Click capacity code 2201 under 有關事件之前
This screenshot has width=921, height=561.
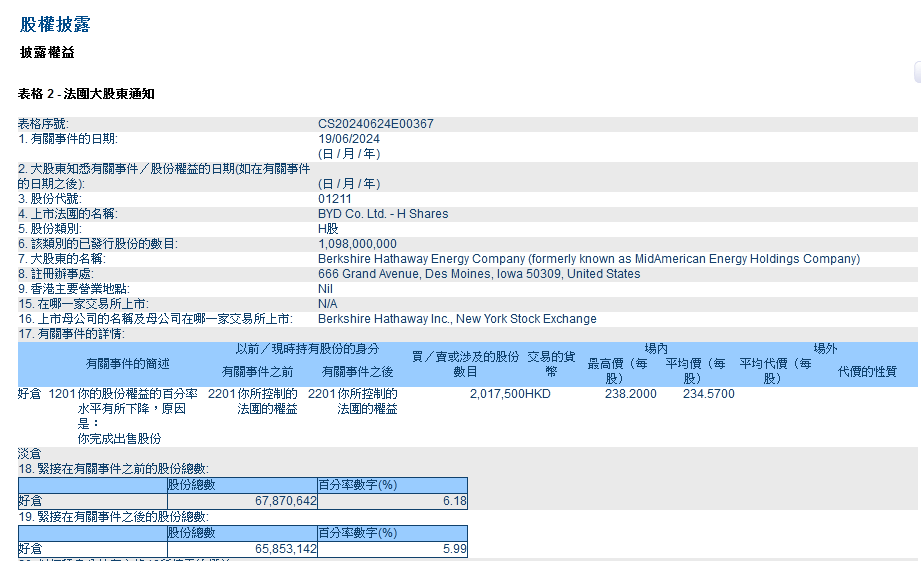222,394
